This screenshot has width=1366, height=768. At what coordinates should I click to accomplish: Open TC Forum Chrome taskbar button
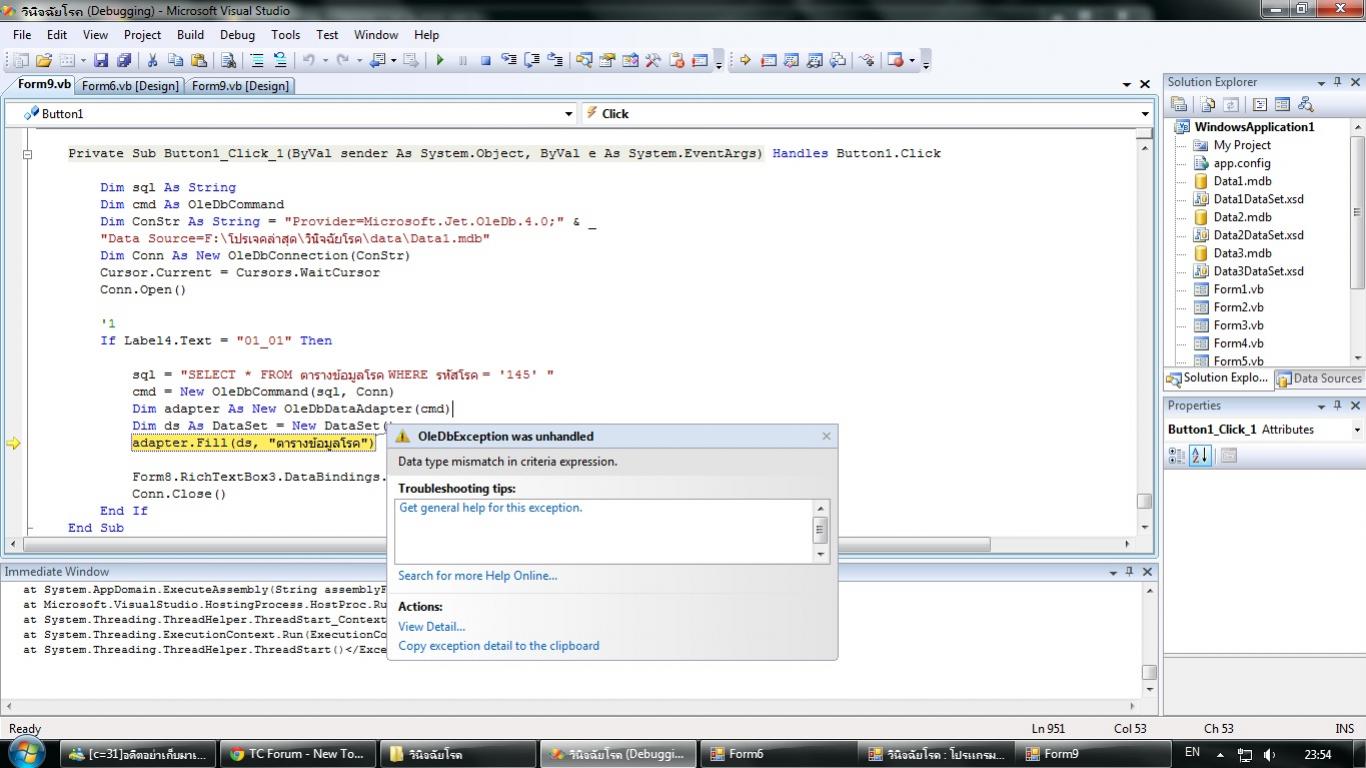point(298,754)
